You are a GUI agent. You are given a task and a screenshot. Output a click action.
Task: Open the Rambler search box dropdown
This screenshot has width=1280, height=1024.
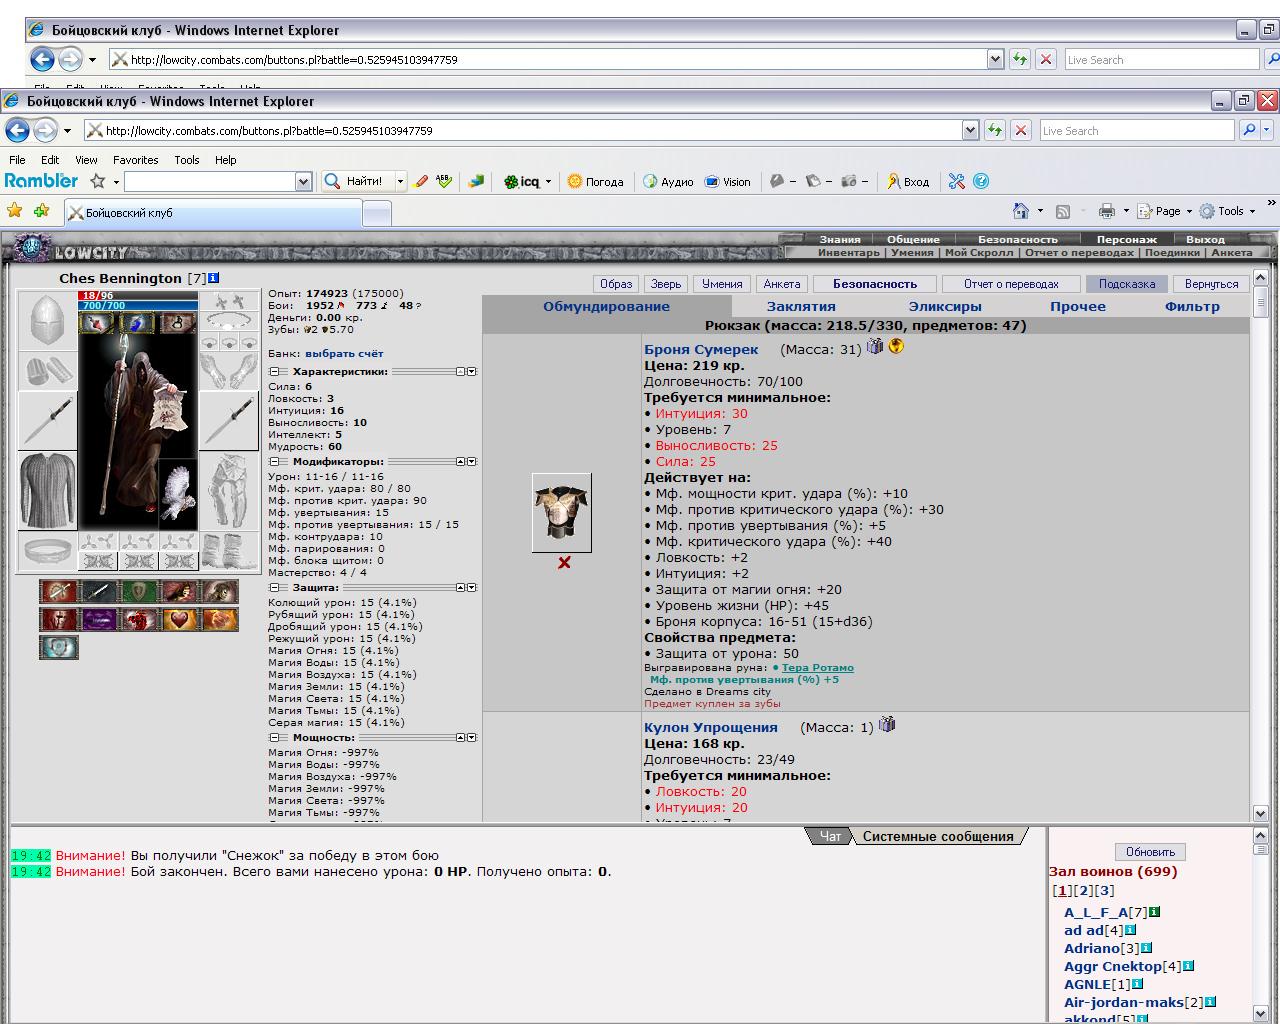coord(303,181)
